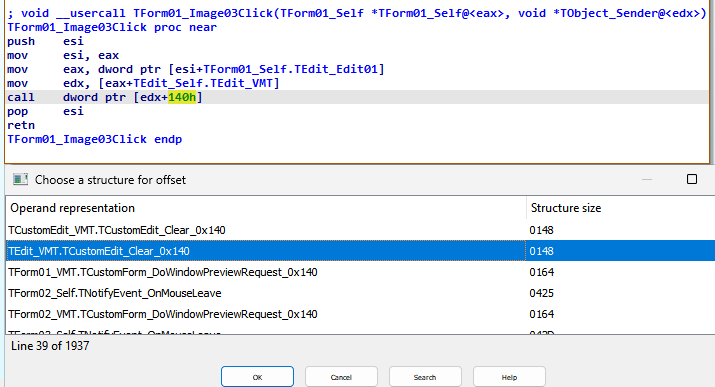Click the 0425 structure size cell
This screenshot has height=387, width=715.
(541, 293)
